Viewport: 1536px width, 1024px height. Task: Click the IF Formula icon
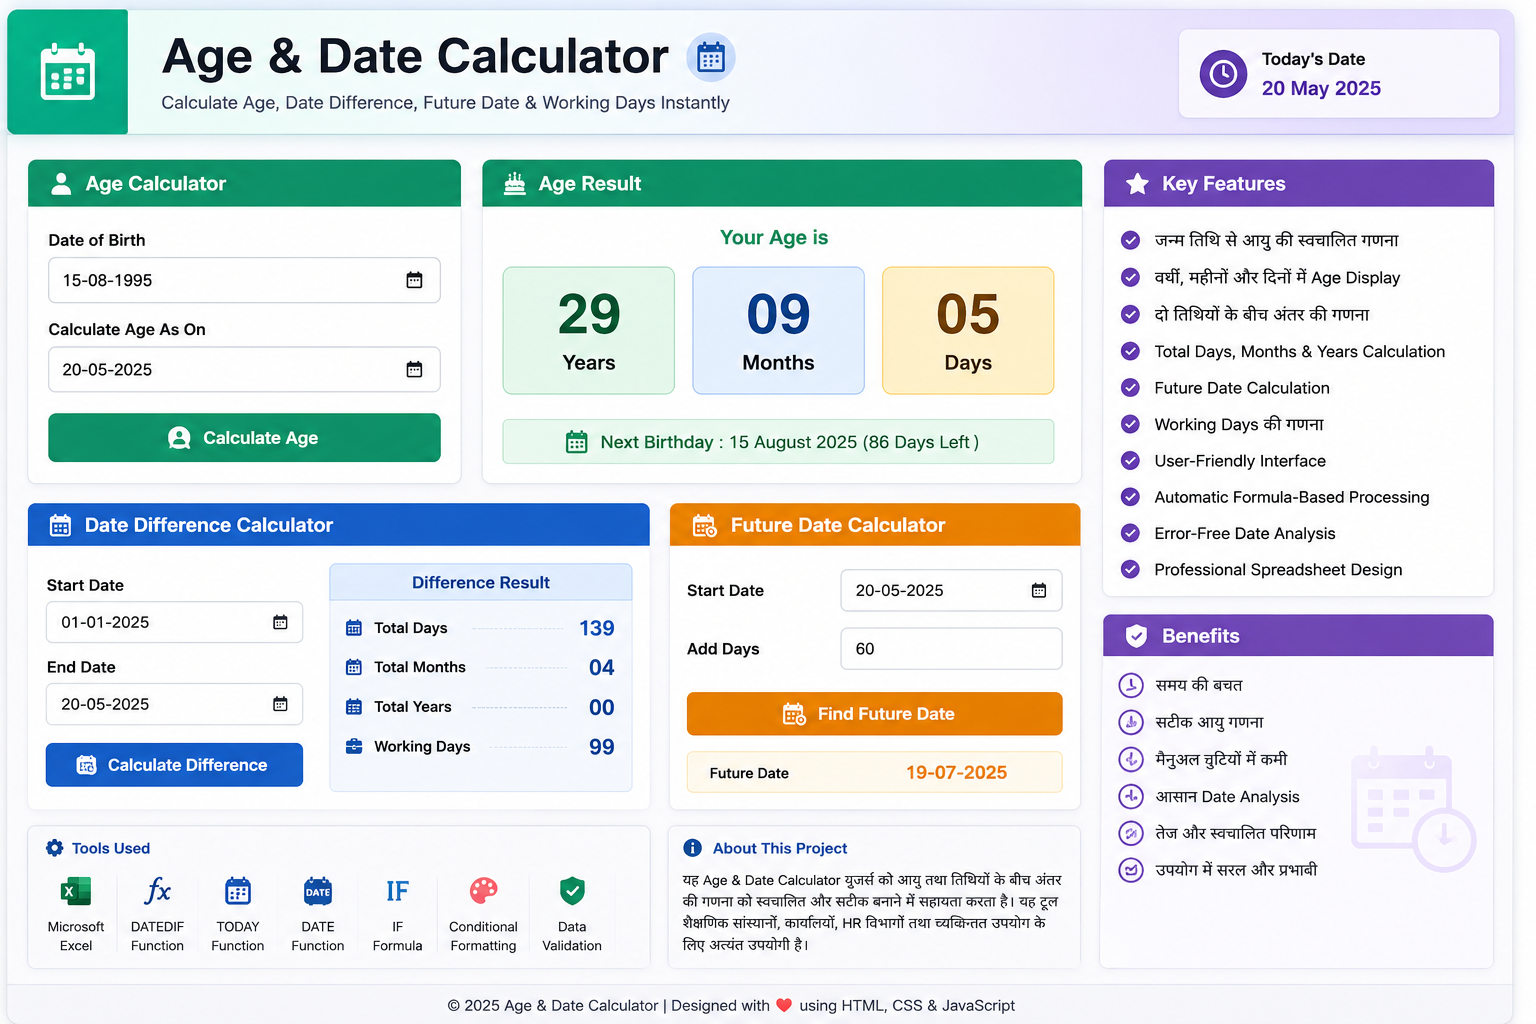pyautogui.click(x=398, y=891)
